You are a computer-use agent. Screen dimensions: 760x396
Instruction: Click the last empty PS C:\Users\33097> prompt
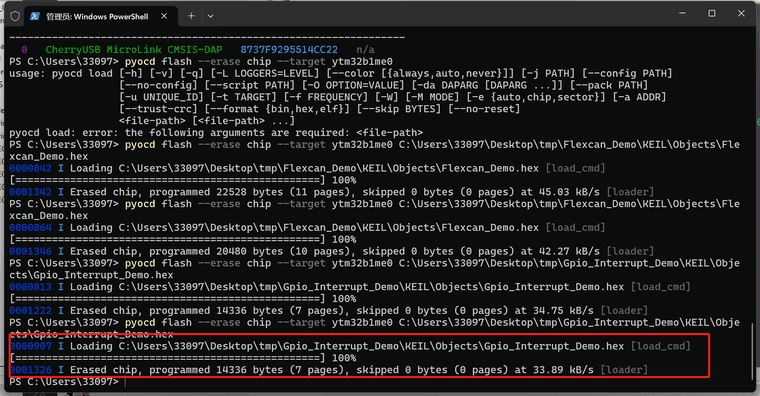pos(64,382)
